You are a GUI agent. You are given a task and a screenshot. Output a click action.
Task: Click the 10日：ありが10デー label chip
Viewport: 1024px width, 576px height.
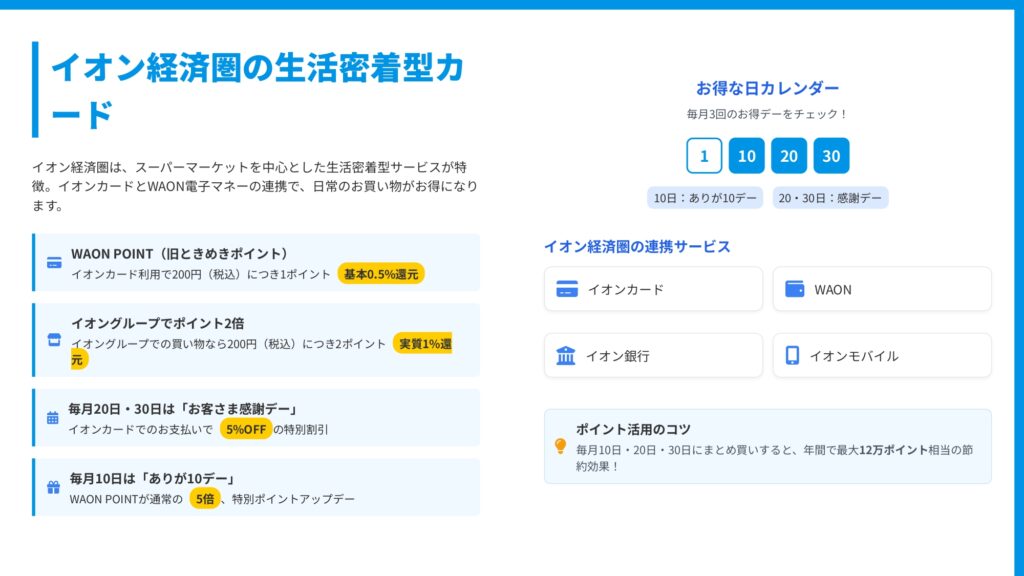[705, 198]
